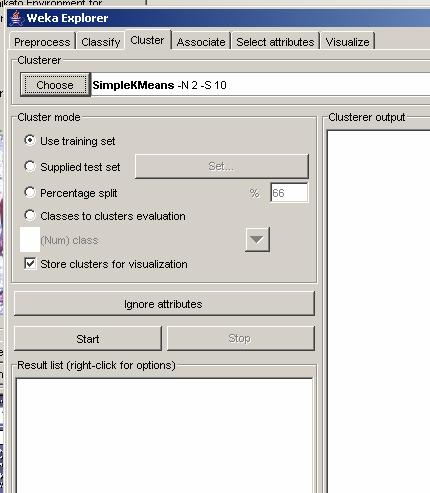
Task: Select the Use training set radio button
Action: 30,140
